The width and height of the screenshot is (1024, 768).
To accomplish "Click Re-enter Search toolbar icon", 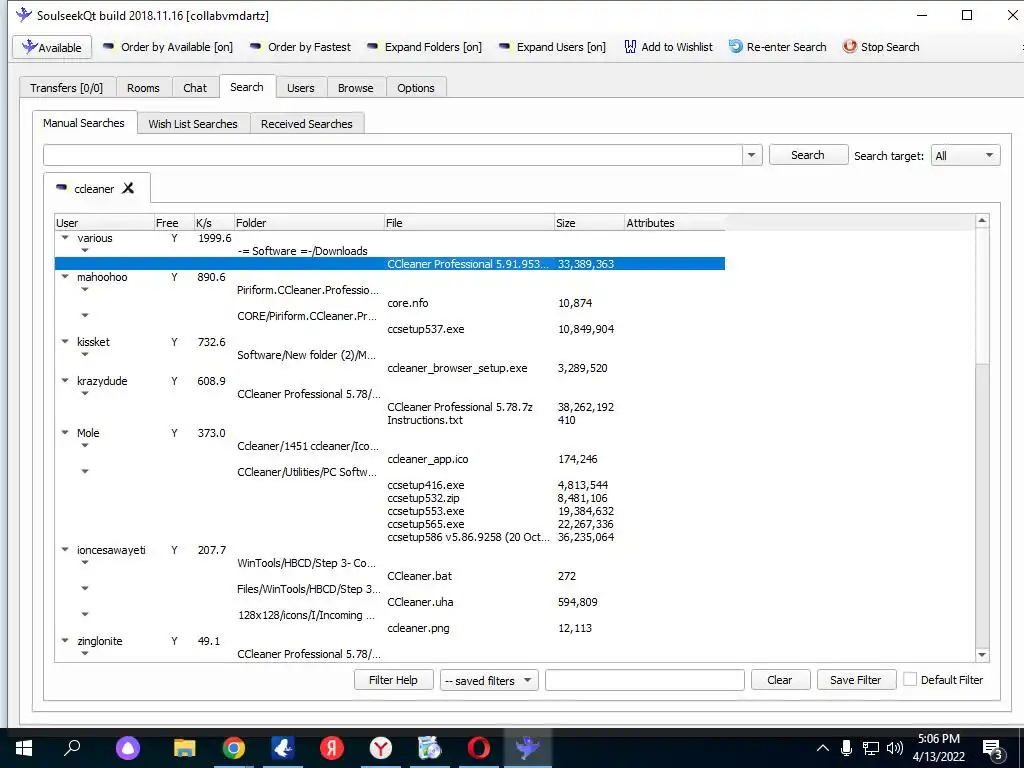I will click(x=735, y=46).
